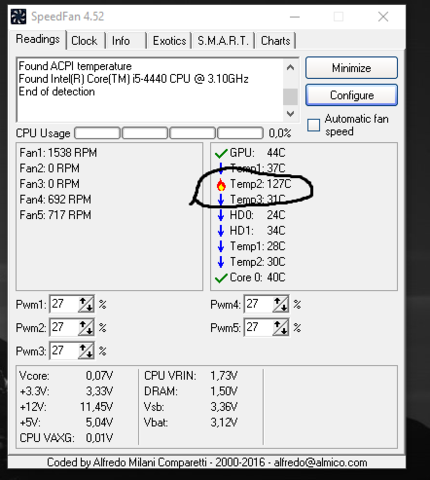
Task: Click the first CPU Usage bar
Action: point(97,133)
